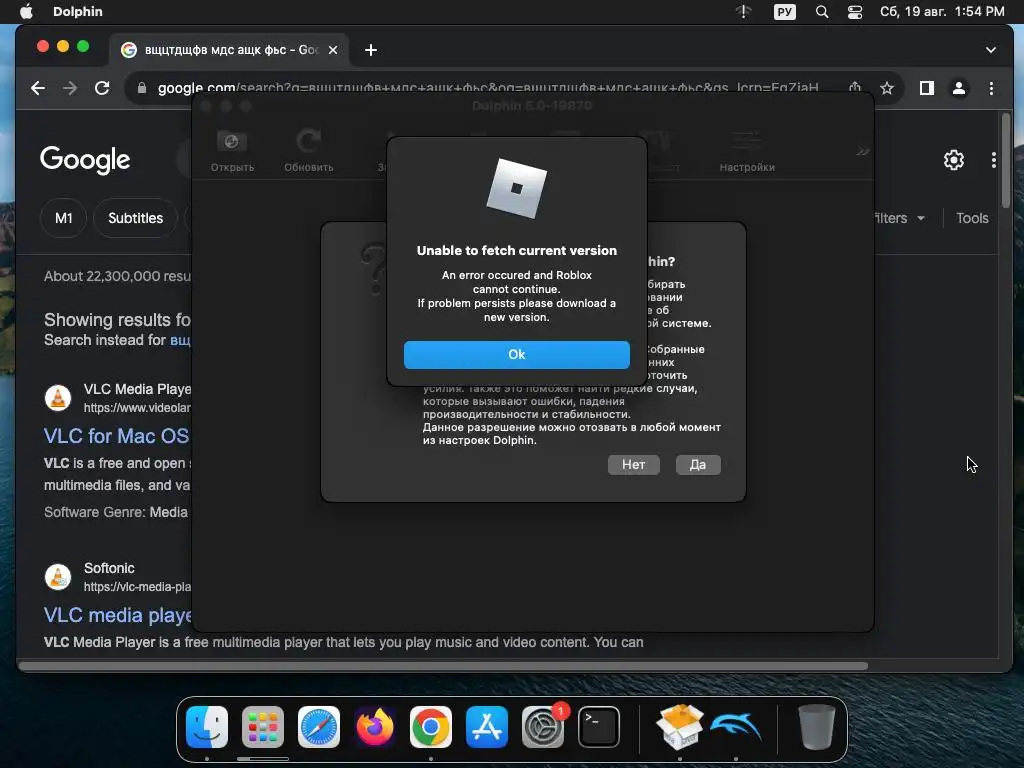Open Chrome profile icon
This screenshot has width=1024, height=768.
[x=959, y=88]
